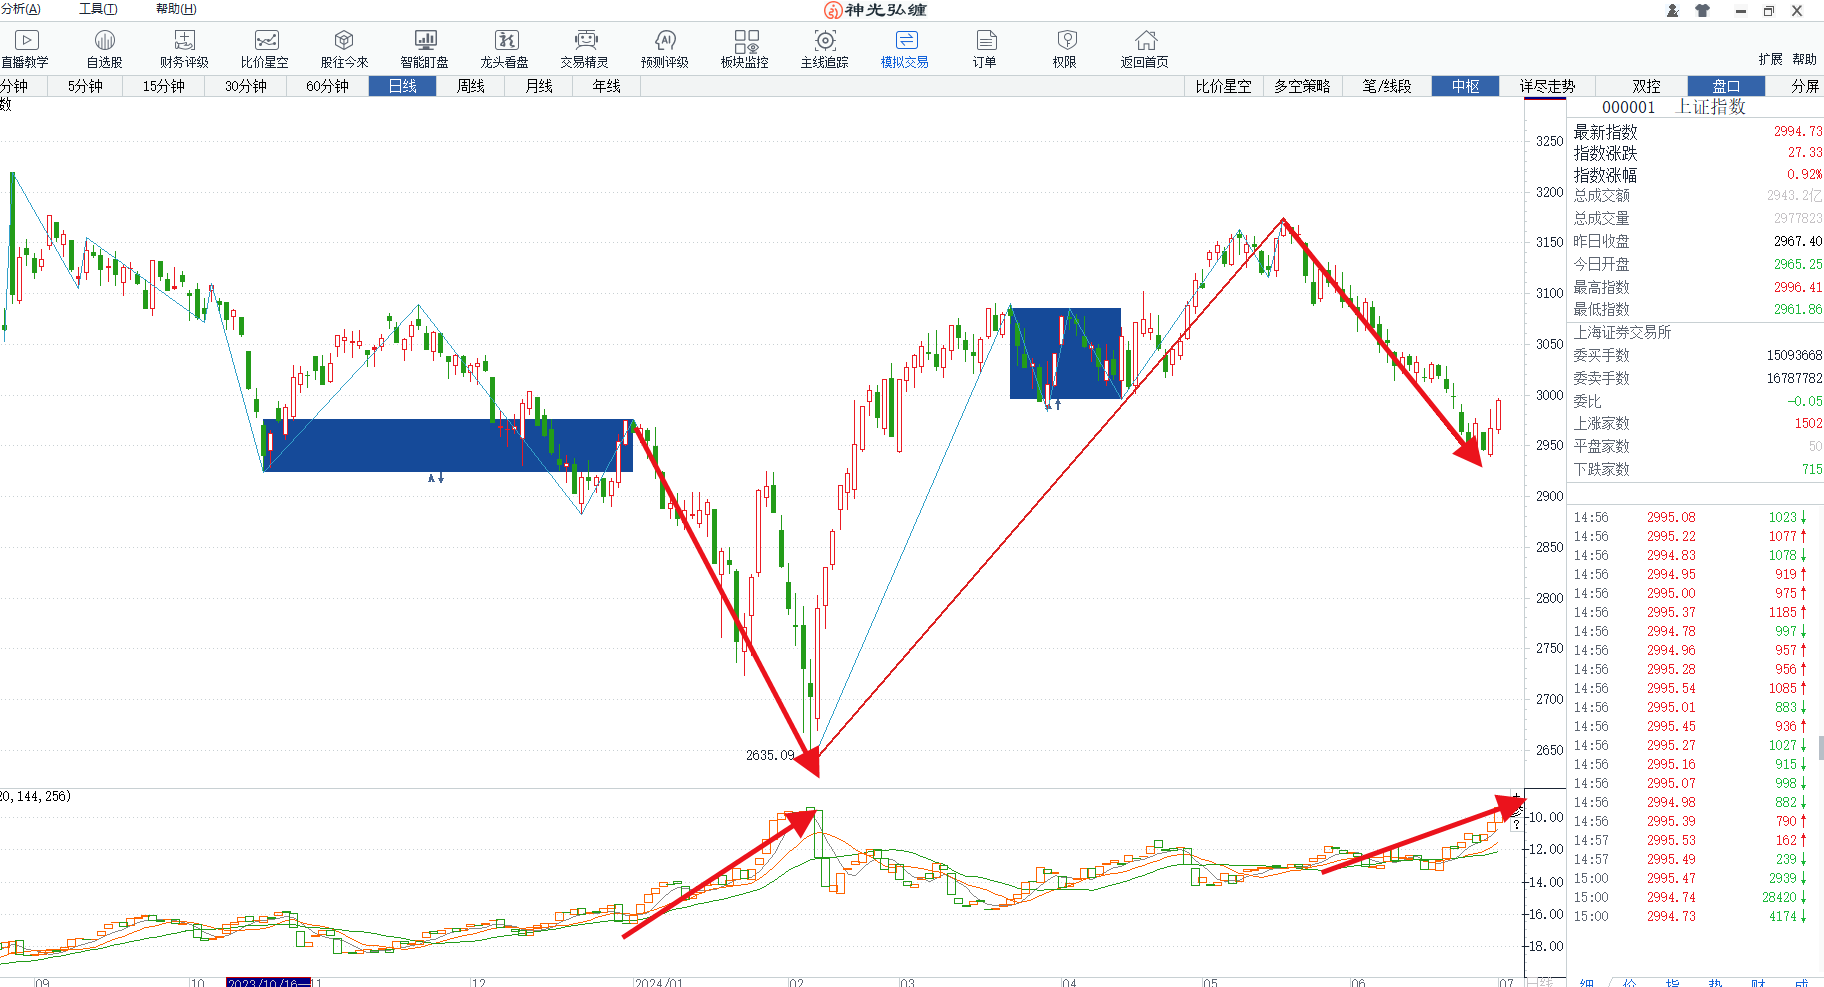Click the 最高指数 value 2996.41
The height and width of the screenshot is (987, 1824).
tap(1797, 287)
